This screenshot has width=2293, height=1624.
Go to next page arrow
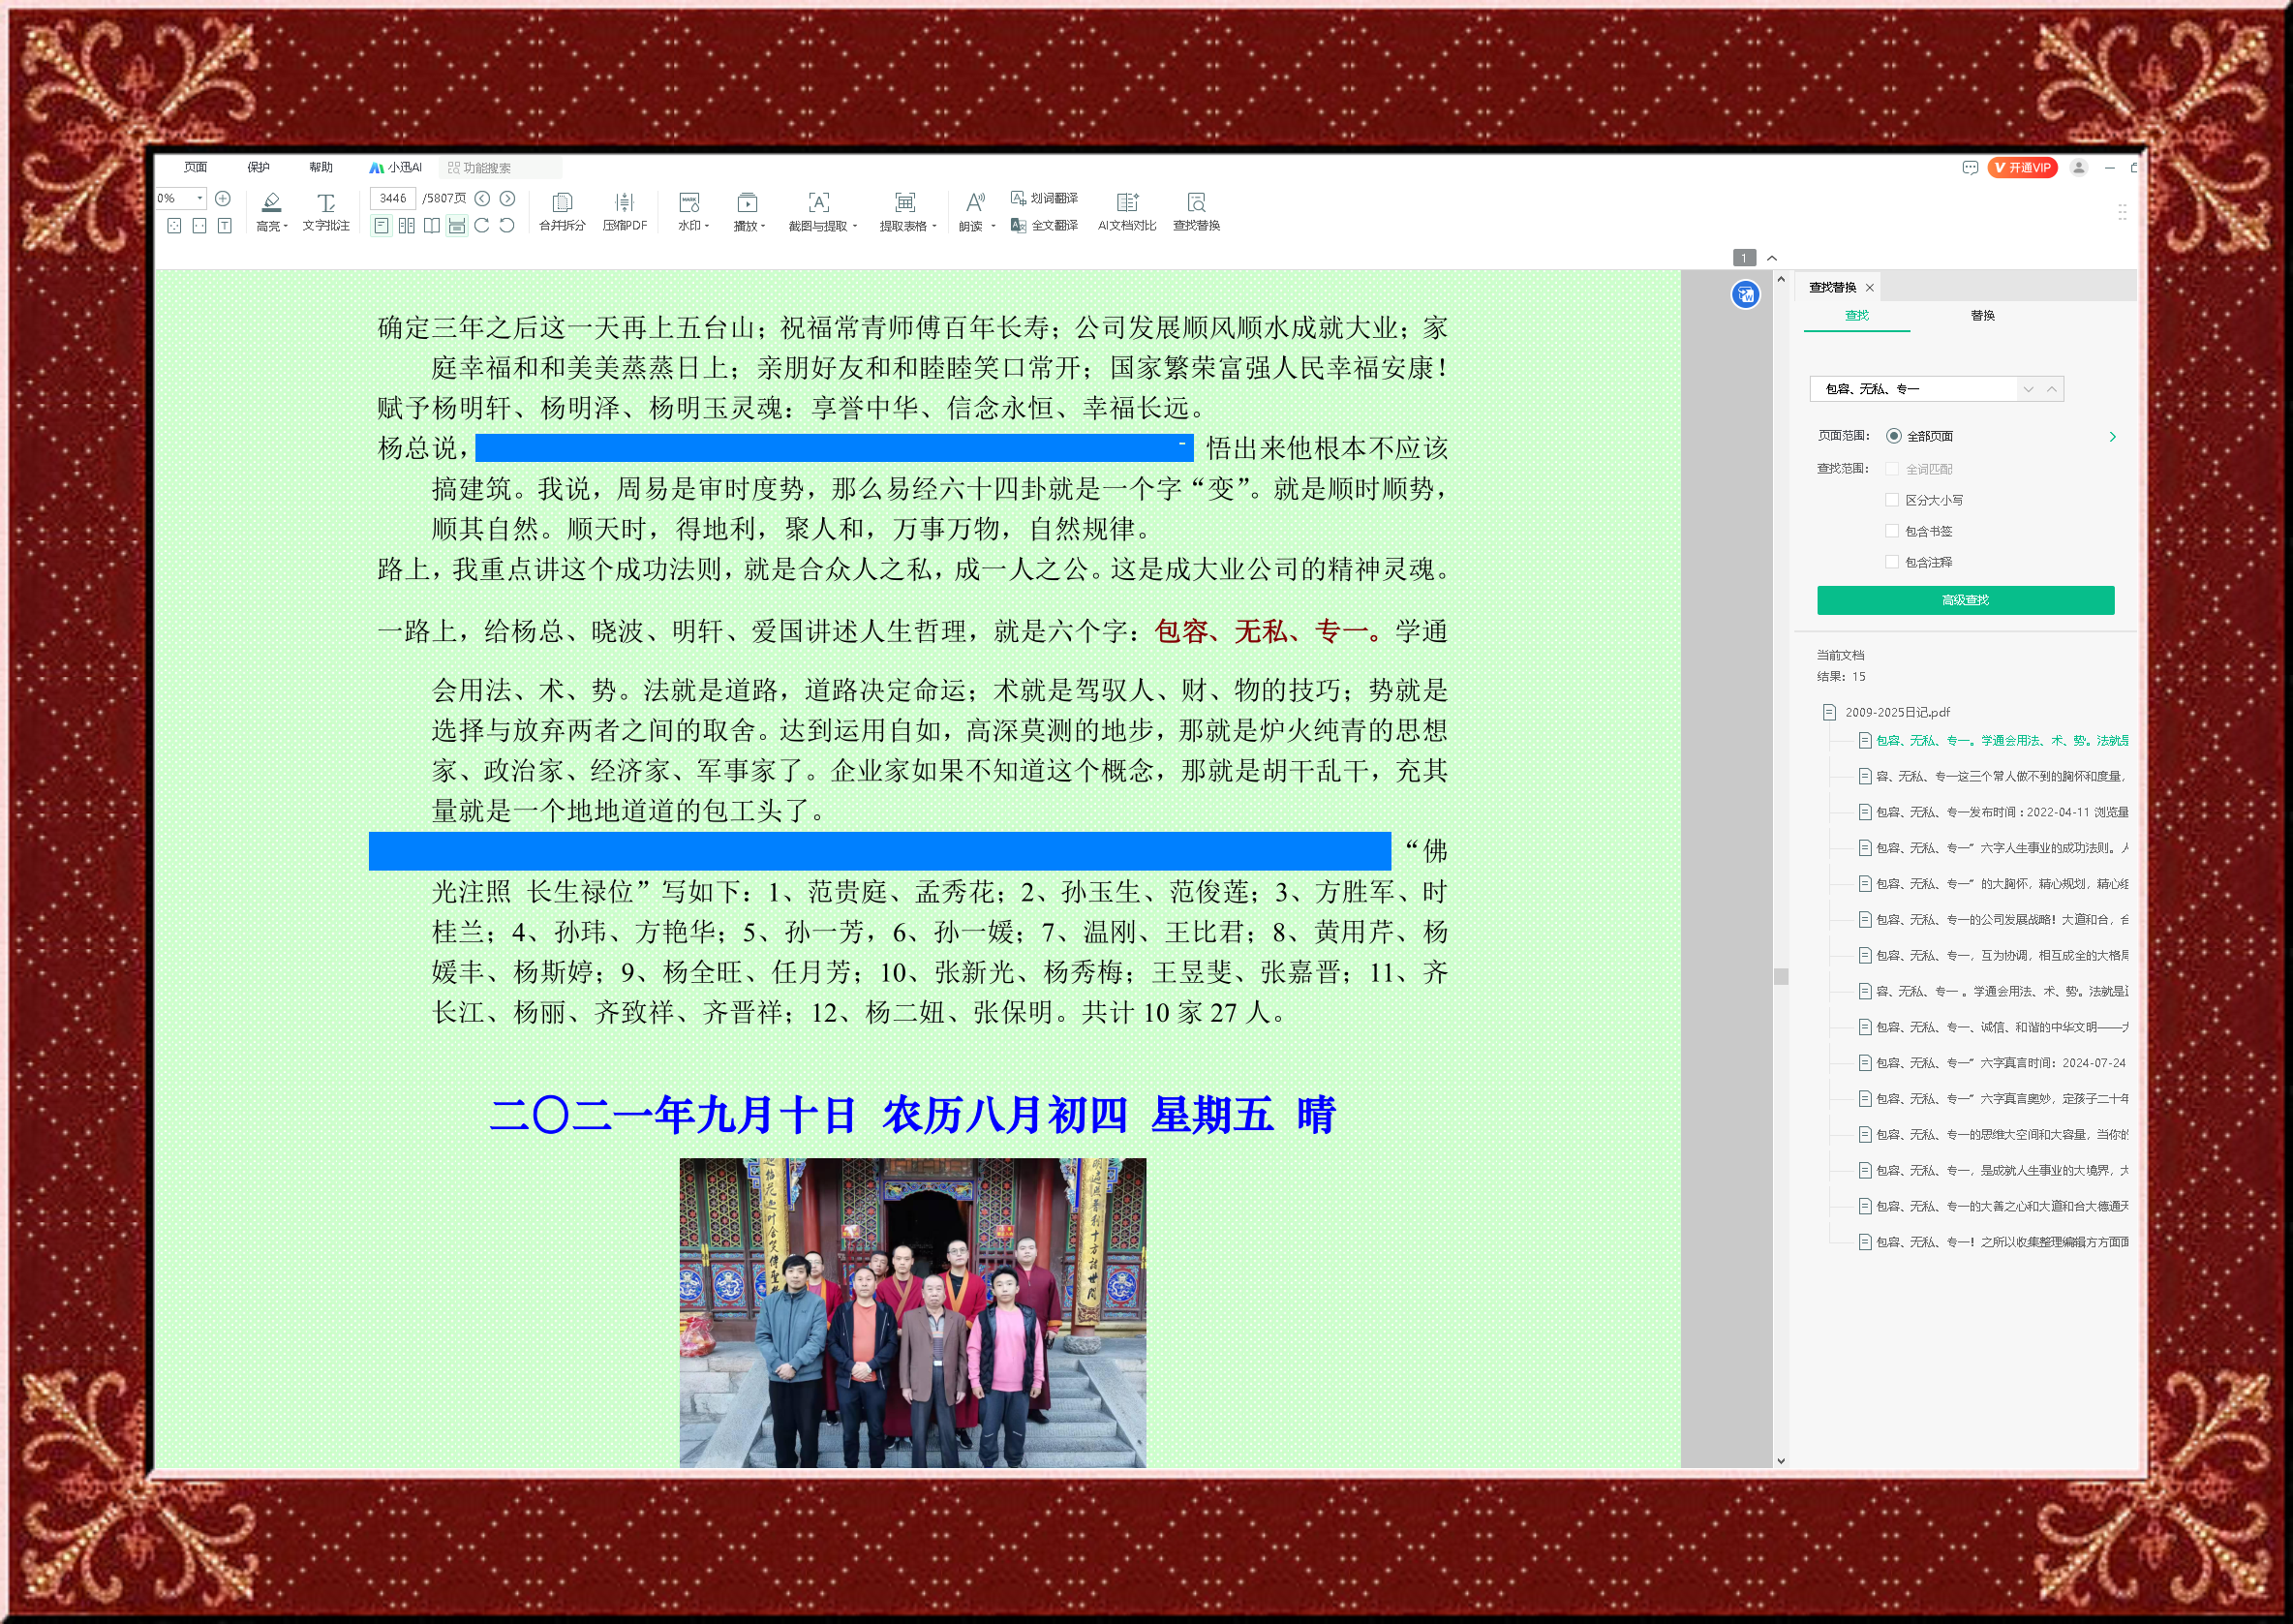click(x=508, y=198)
